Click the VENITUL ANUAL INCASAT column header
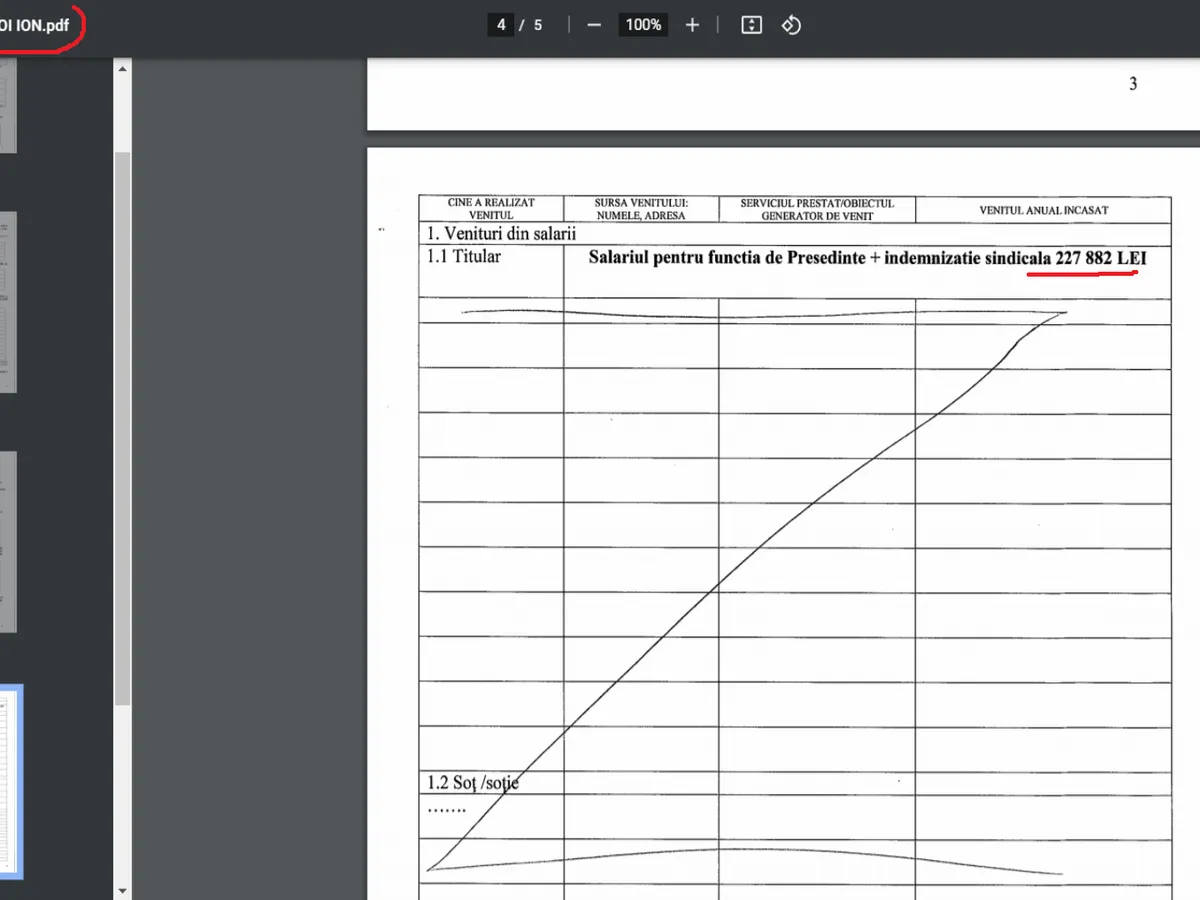Image resolution: width=1200 pixels, height=900 pixels. tap(1042, 210)
